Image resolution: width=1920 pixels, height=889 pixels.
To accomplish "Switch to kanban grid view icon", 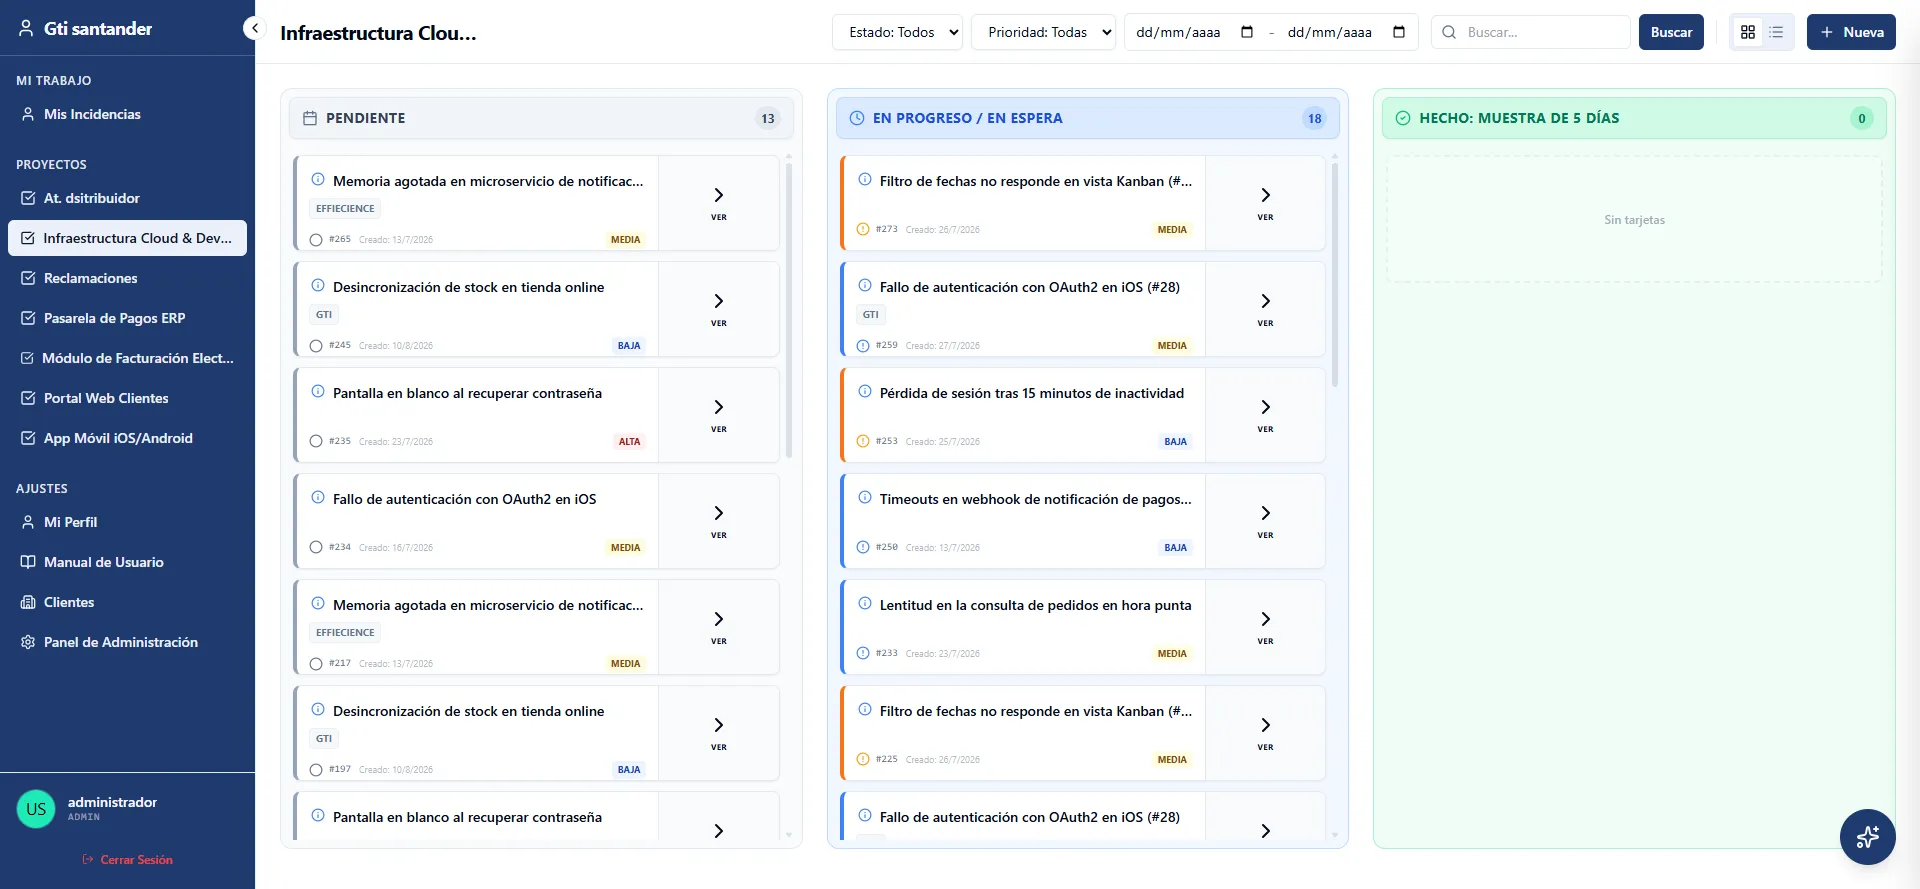I will [x=1748, y=32].
